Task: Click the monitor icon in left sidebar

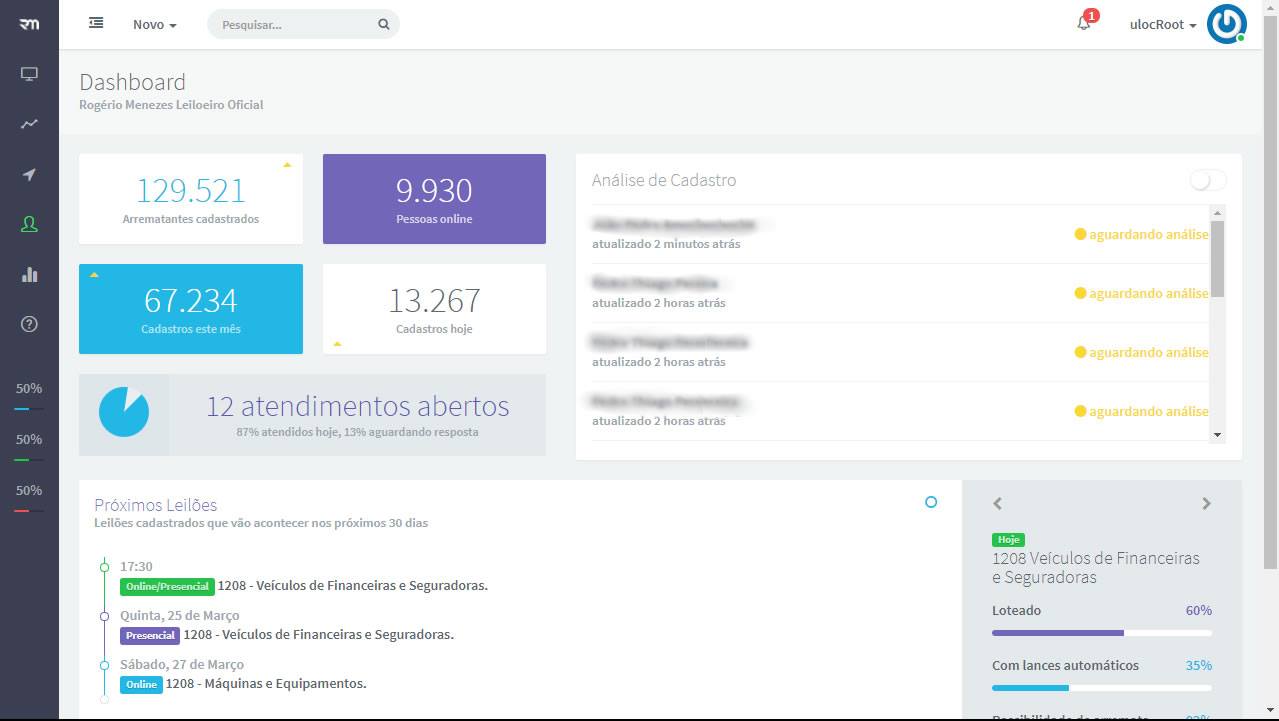Action: pos(29,74)
